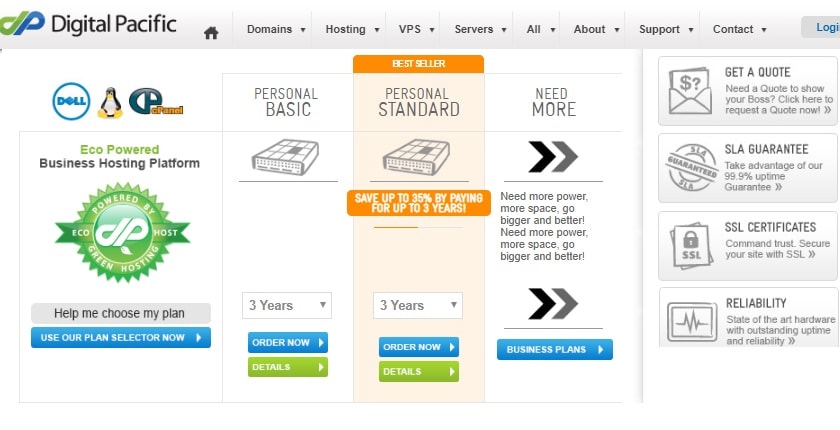Open Personal Basic term dropdown

point(287,305)
